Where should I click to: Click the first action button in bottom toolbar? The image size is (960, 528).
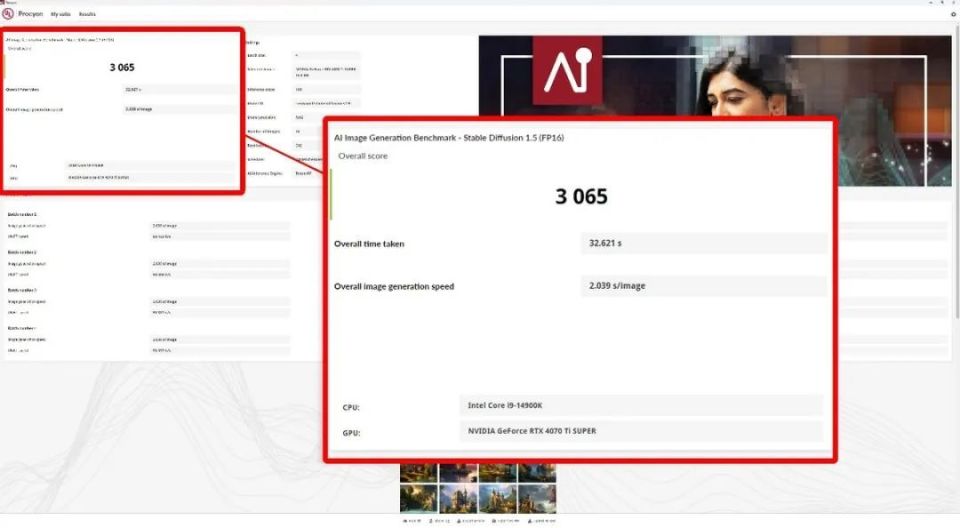tap(412, 521)
